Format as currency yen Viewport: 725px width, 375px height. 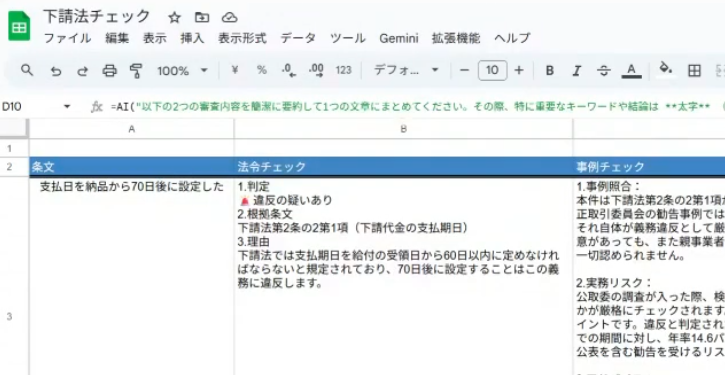(x=235, y=70)
